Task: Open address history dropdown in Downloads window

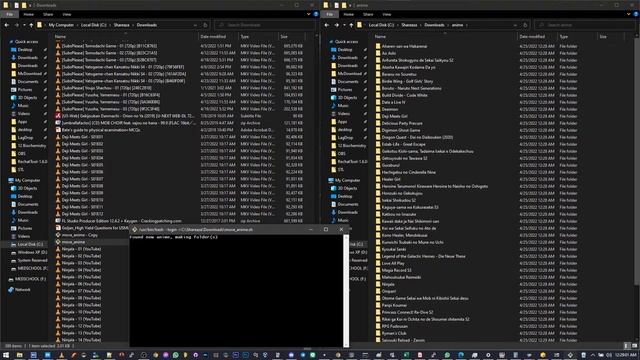Action: [195, 25]
